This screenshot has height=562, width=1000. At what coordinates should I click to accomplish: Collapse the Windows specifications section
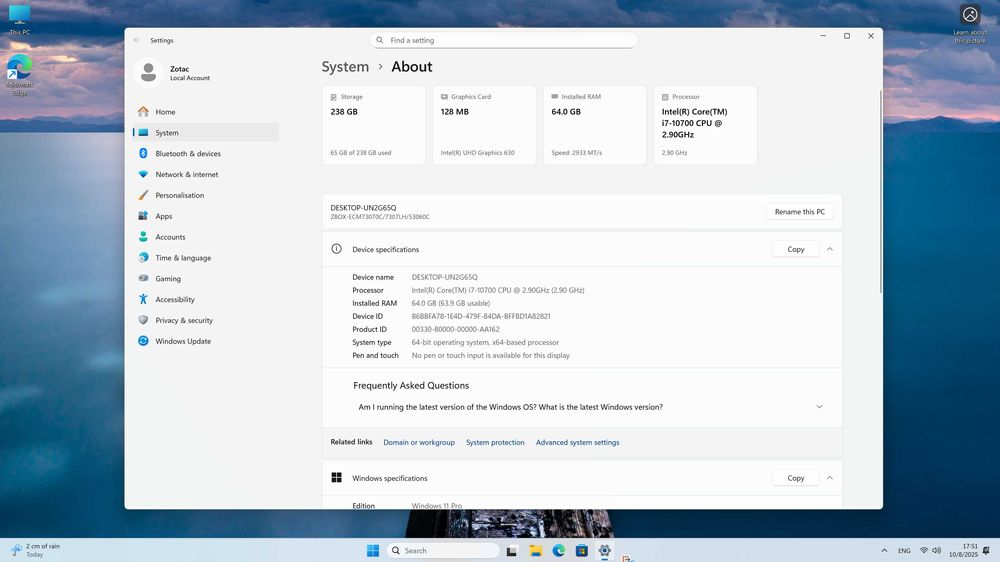point(830,478)
